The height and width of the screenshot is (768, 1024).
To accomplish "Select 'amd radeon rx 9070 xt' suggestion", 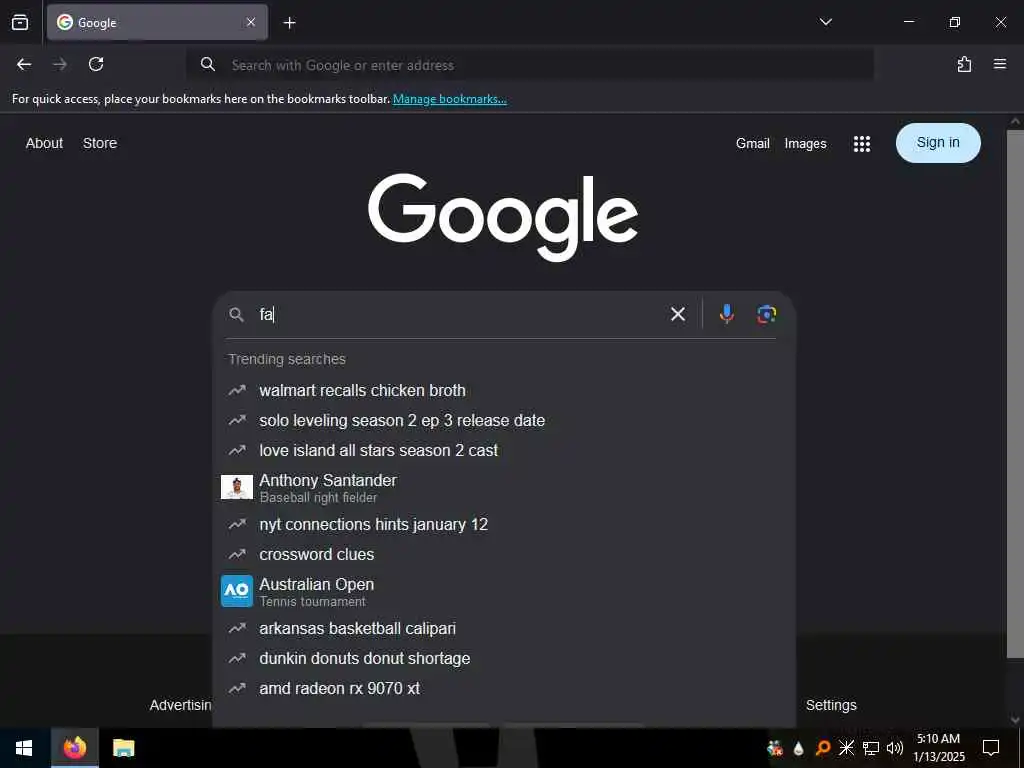I will pyautogui.click(x=504, y=688).
